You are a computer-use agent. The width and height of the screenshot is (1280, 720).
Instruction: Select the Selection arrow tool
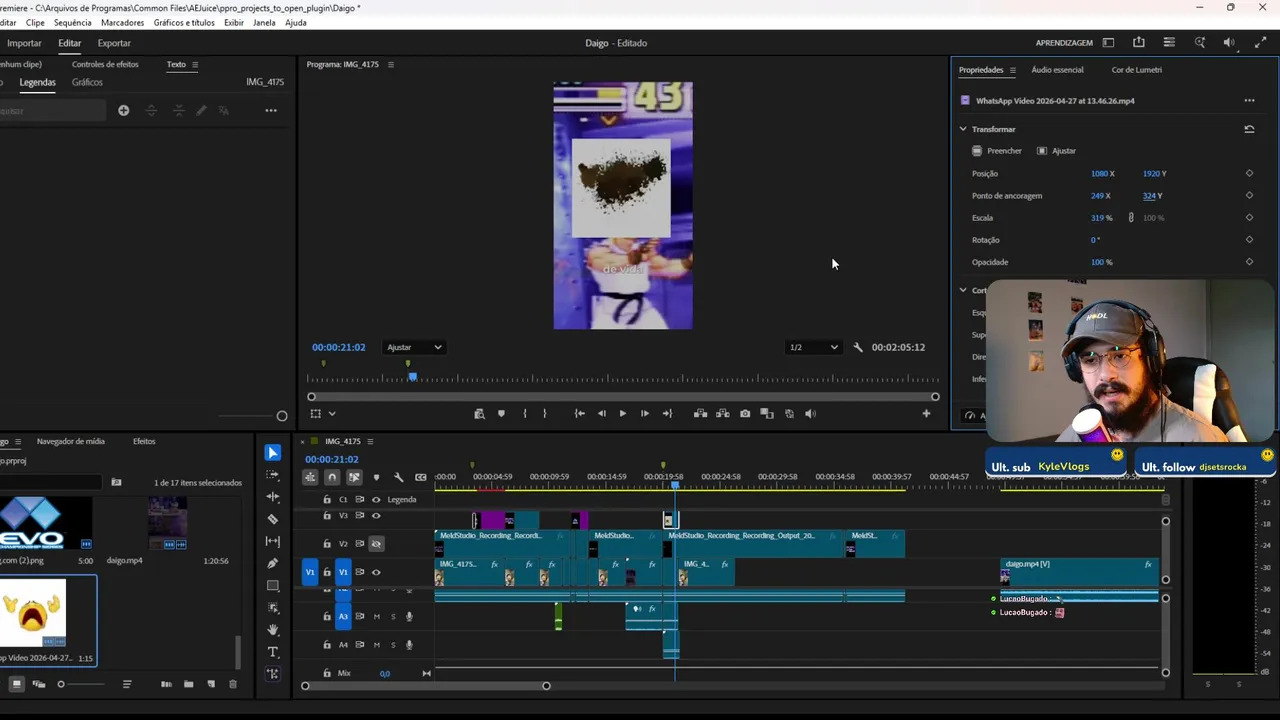[273, 453]
